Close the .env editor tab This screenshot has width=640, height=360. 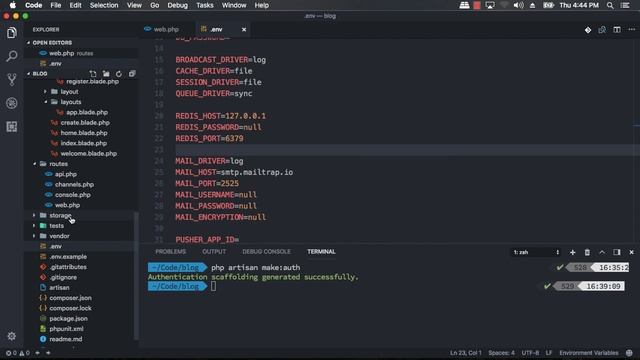coord(244,29)
